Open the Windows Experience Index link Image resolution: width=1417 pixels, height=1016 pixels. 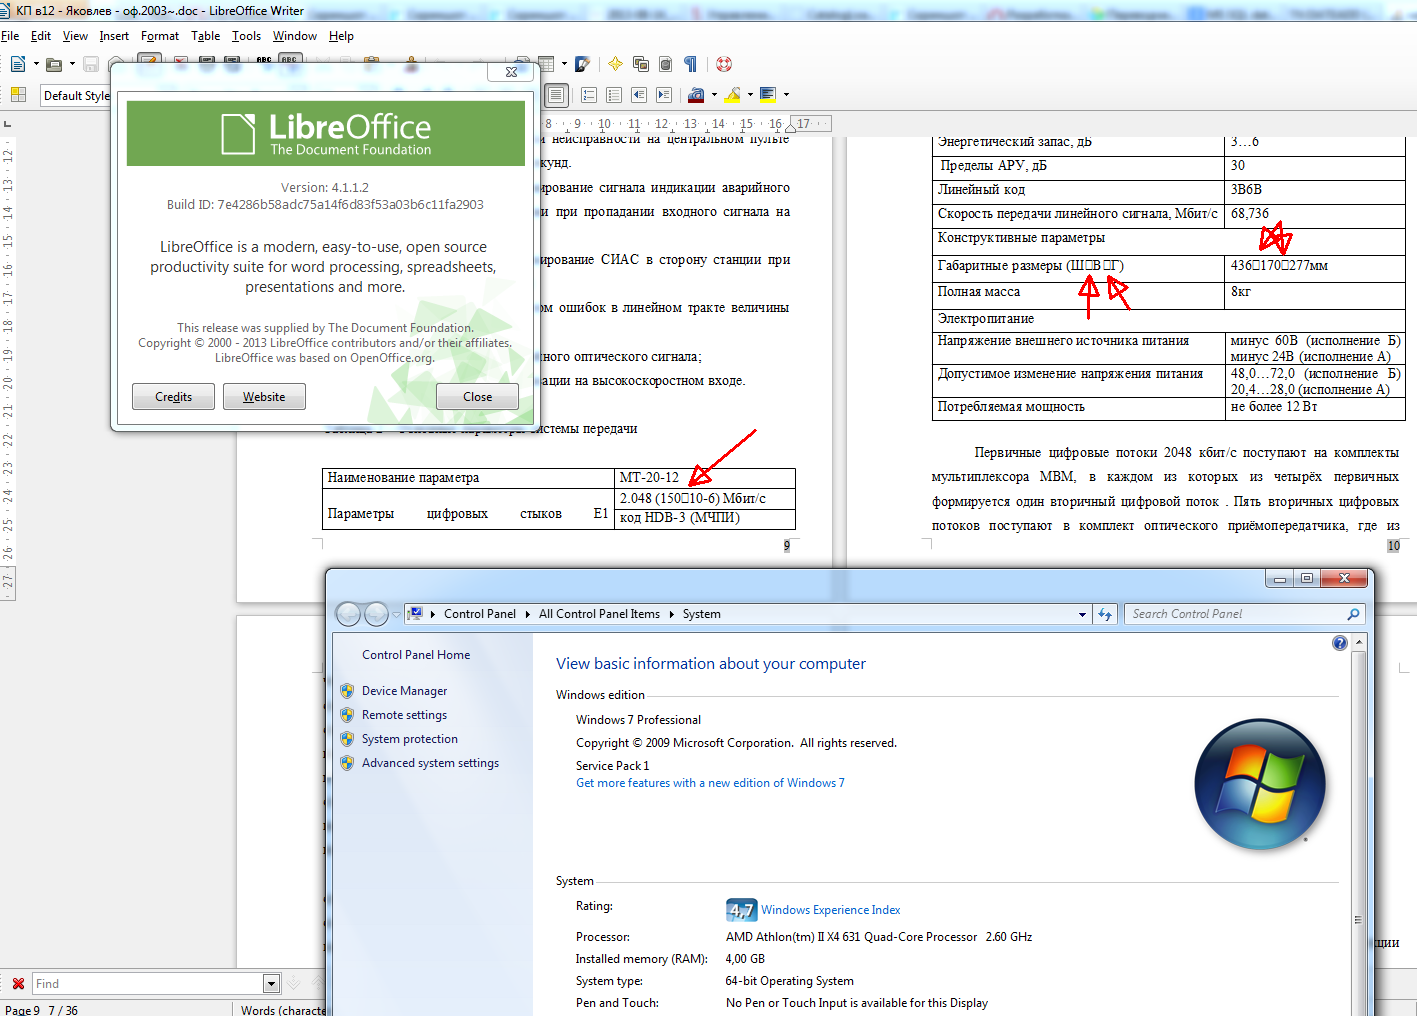[x=830, y=910]
